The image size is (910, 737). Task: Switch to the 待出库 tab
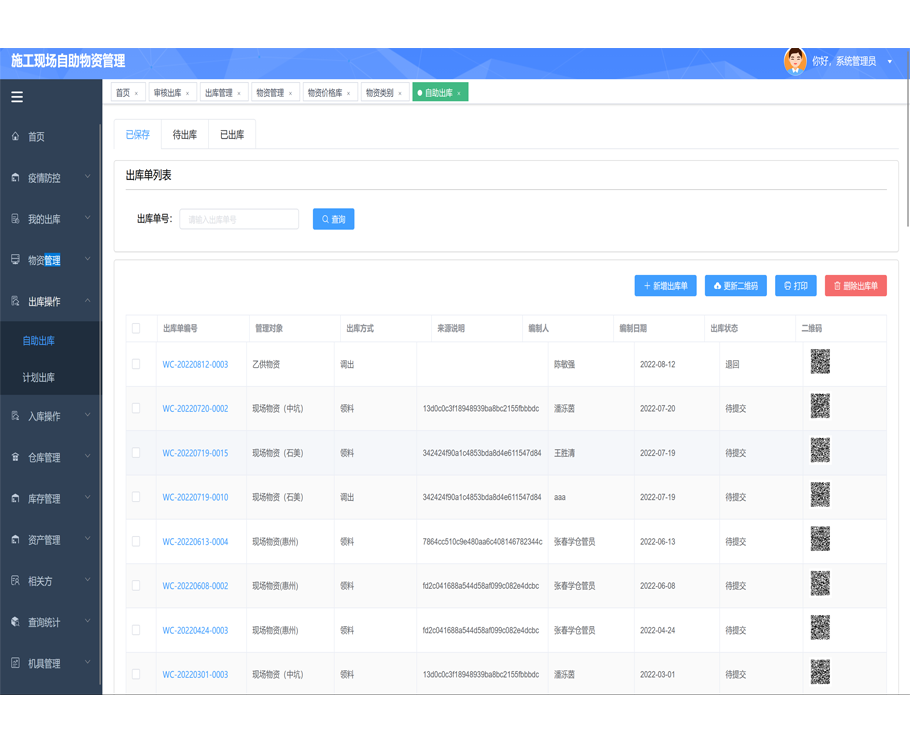[x=185, y=135]
